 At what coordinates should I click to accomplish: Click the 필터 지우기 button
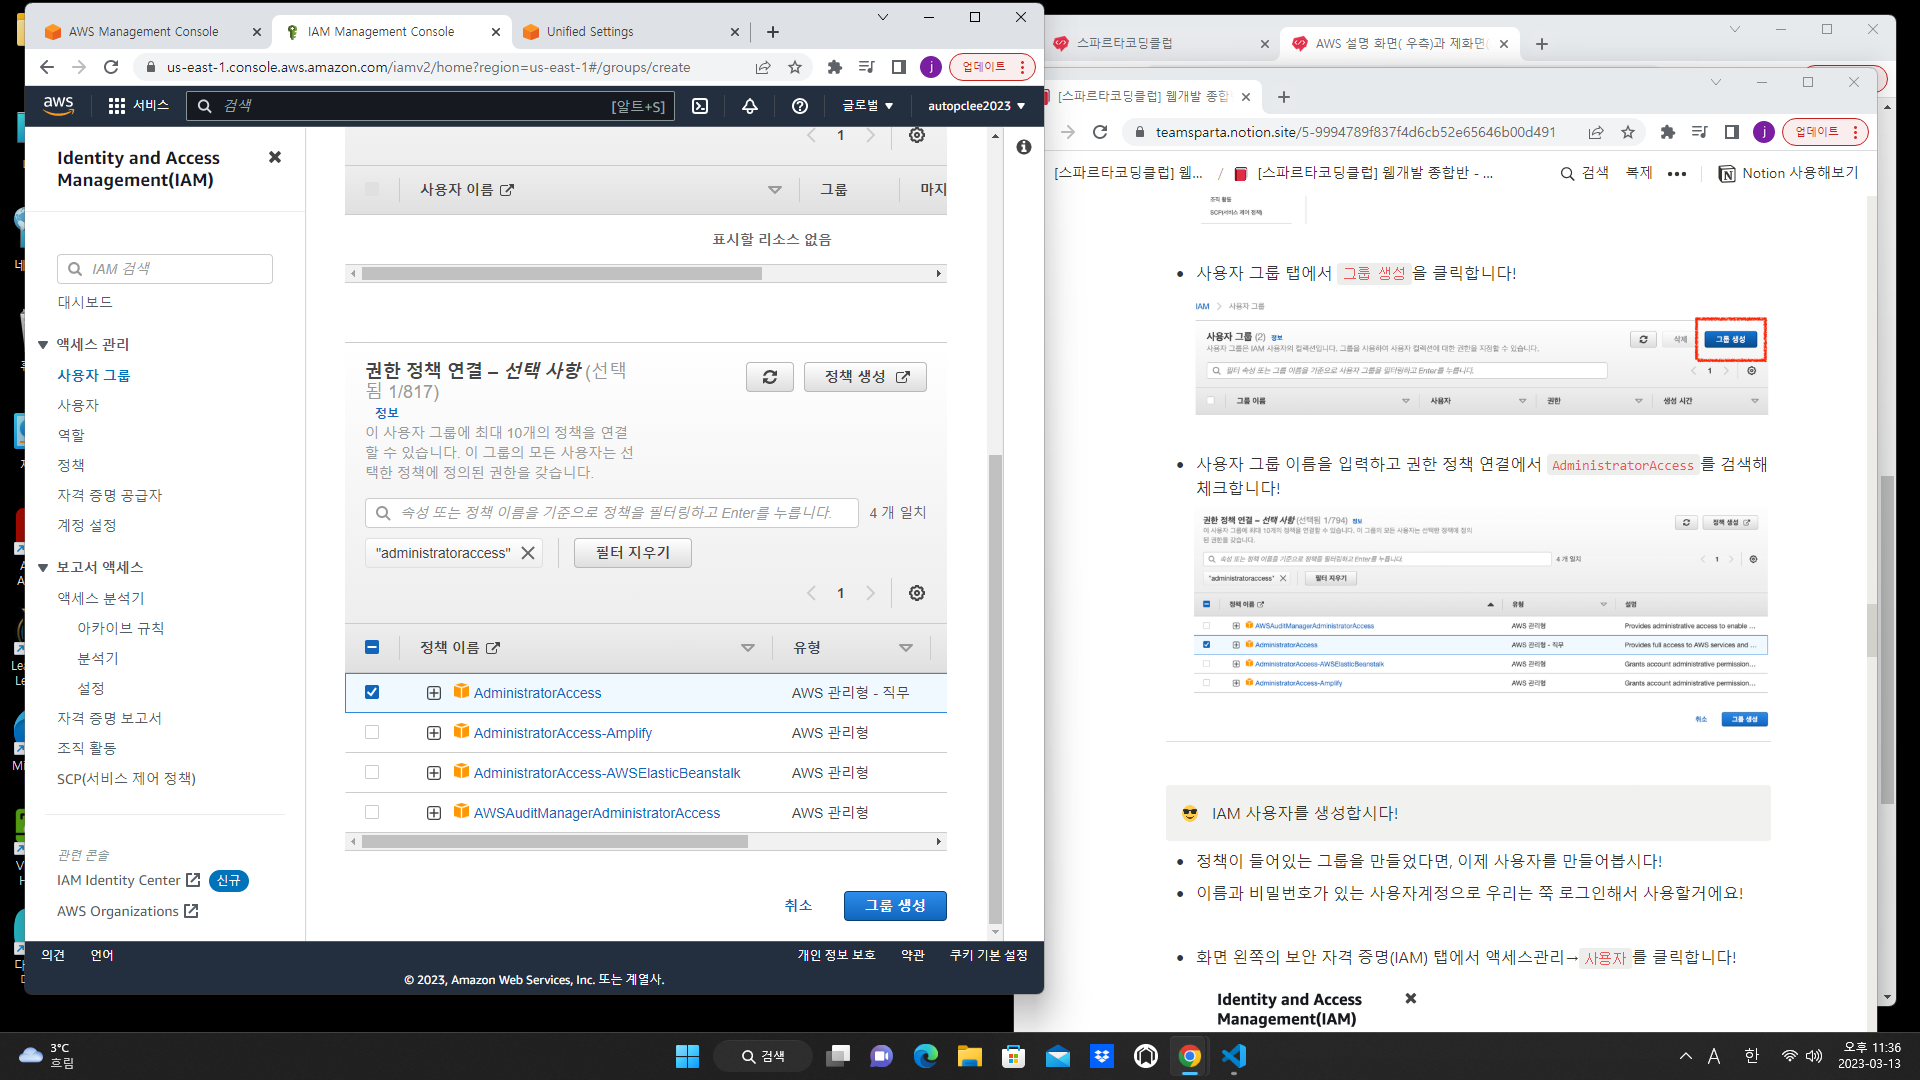633,553
